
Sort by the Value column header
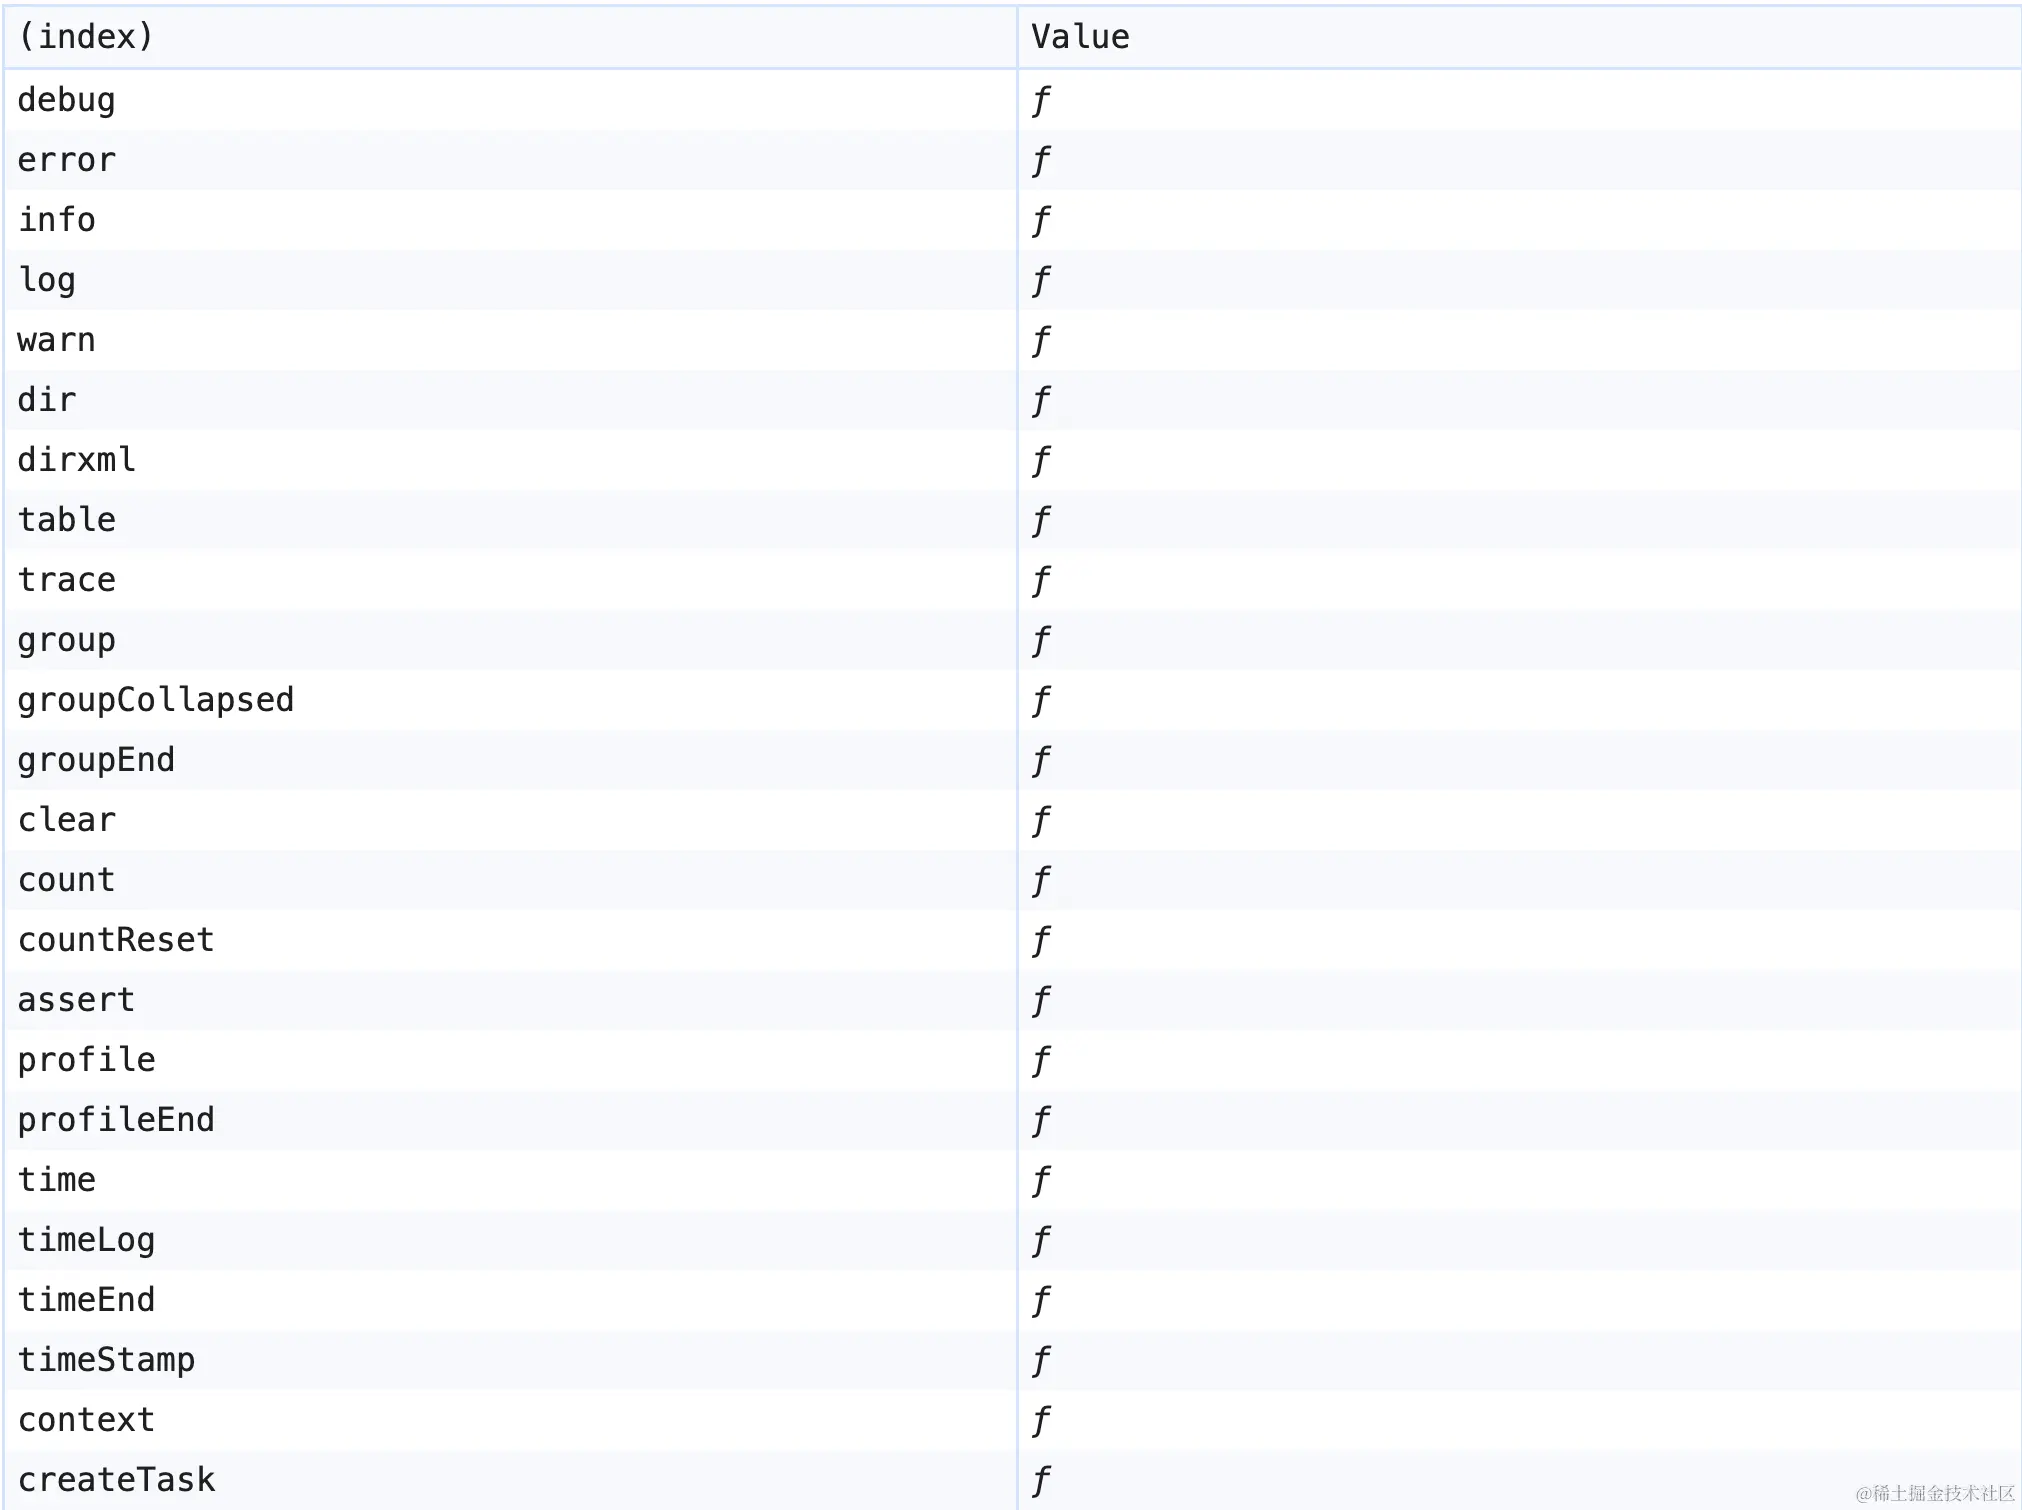click(1080, 37)
